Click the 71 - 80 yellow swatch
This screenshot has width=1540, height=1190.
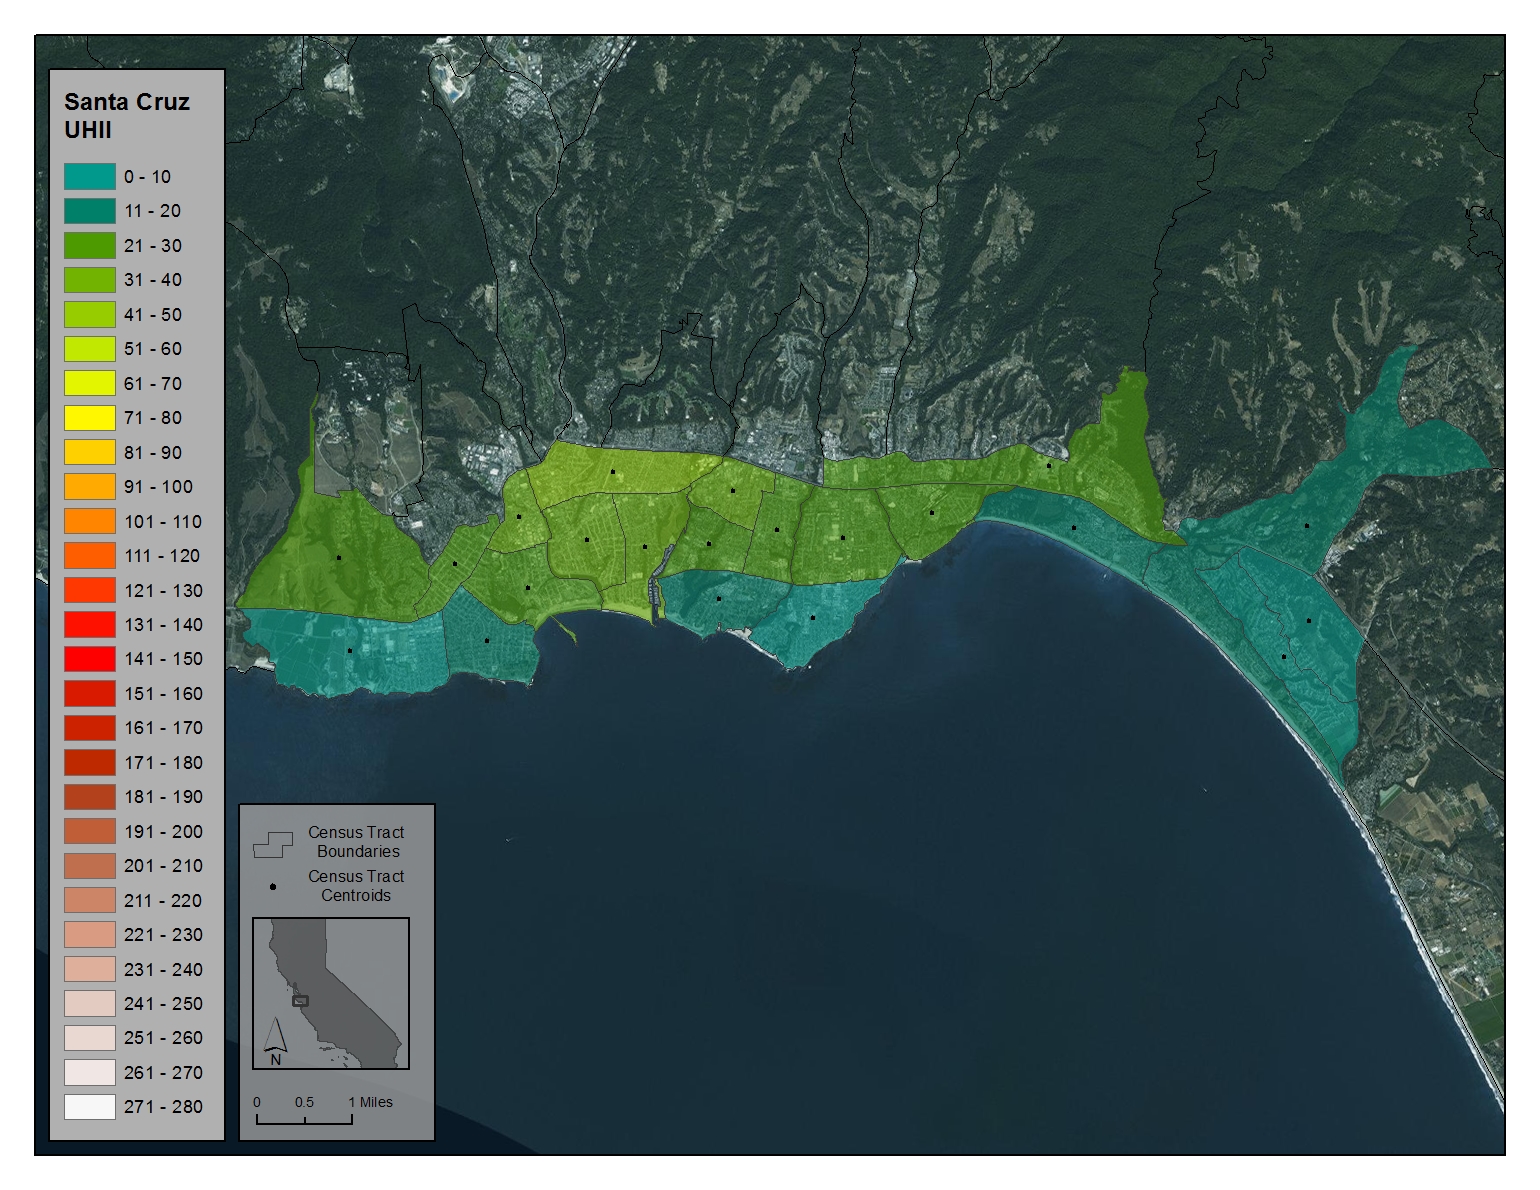[x=90, y=418]
